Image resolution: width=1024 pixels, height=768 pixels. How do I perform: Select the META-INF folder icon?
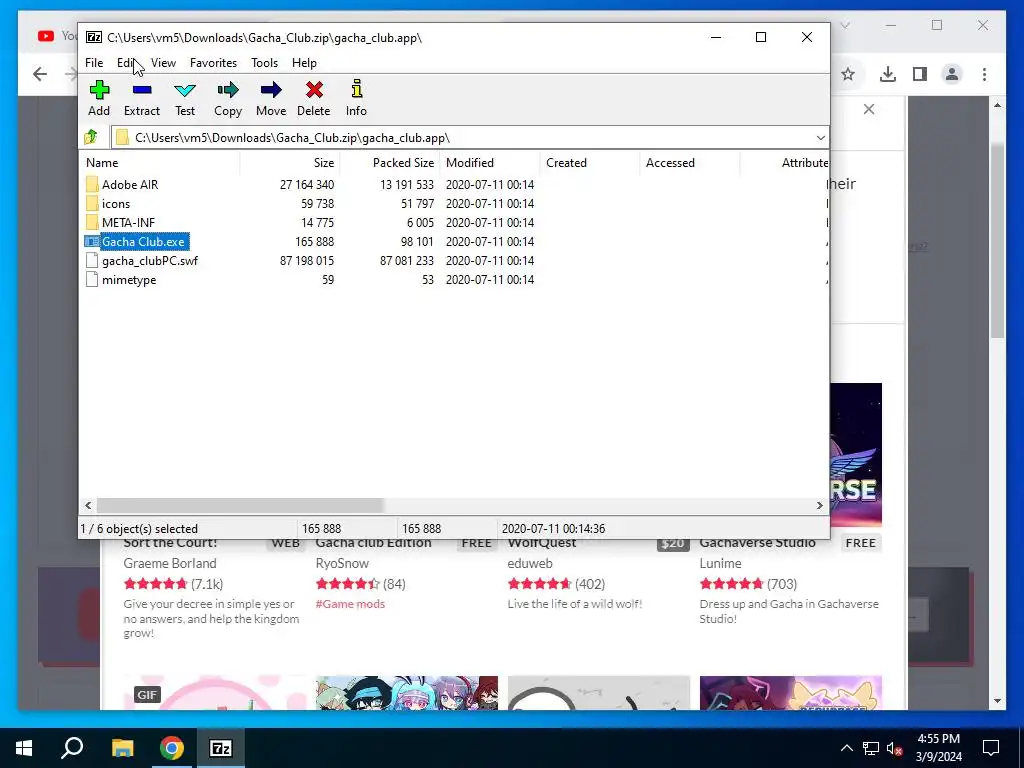pos(92,223)
